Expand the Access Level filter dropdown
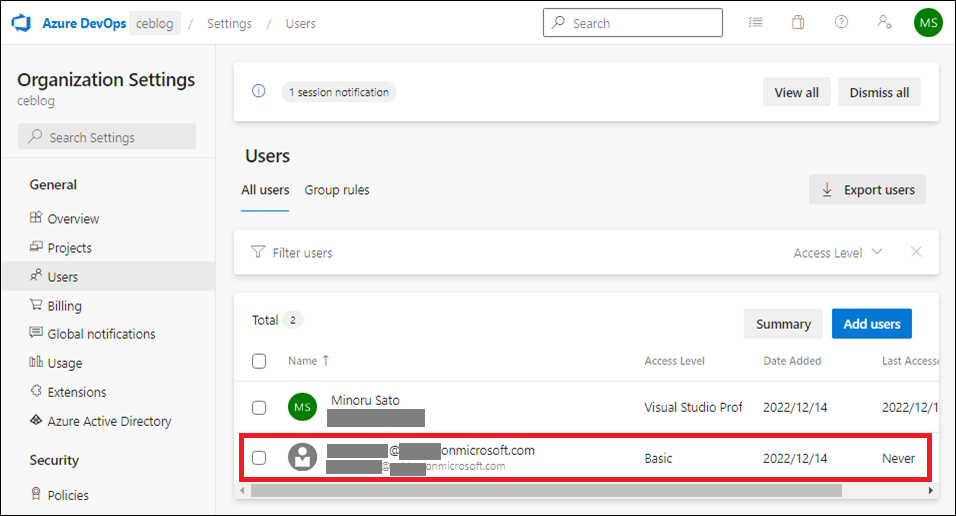The height and width of the screenshot is (516, 956). (x=838, y=253)
